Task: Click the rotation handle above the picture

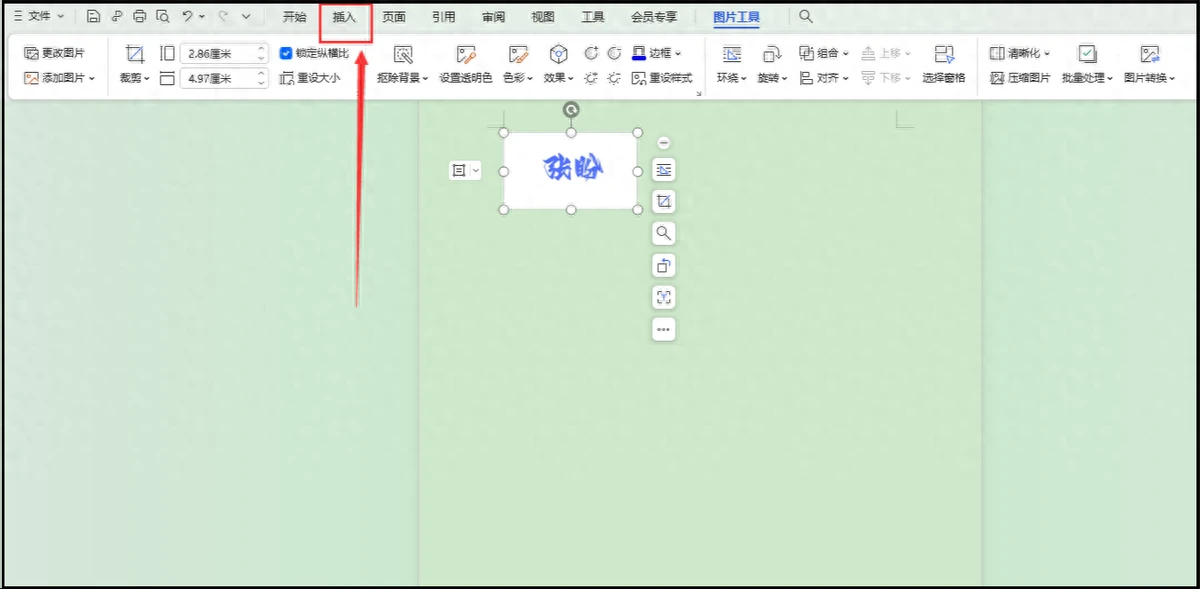Action: click(571, 110)
